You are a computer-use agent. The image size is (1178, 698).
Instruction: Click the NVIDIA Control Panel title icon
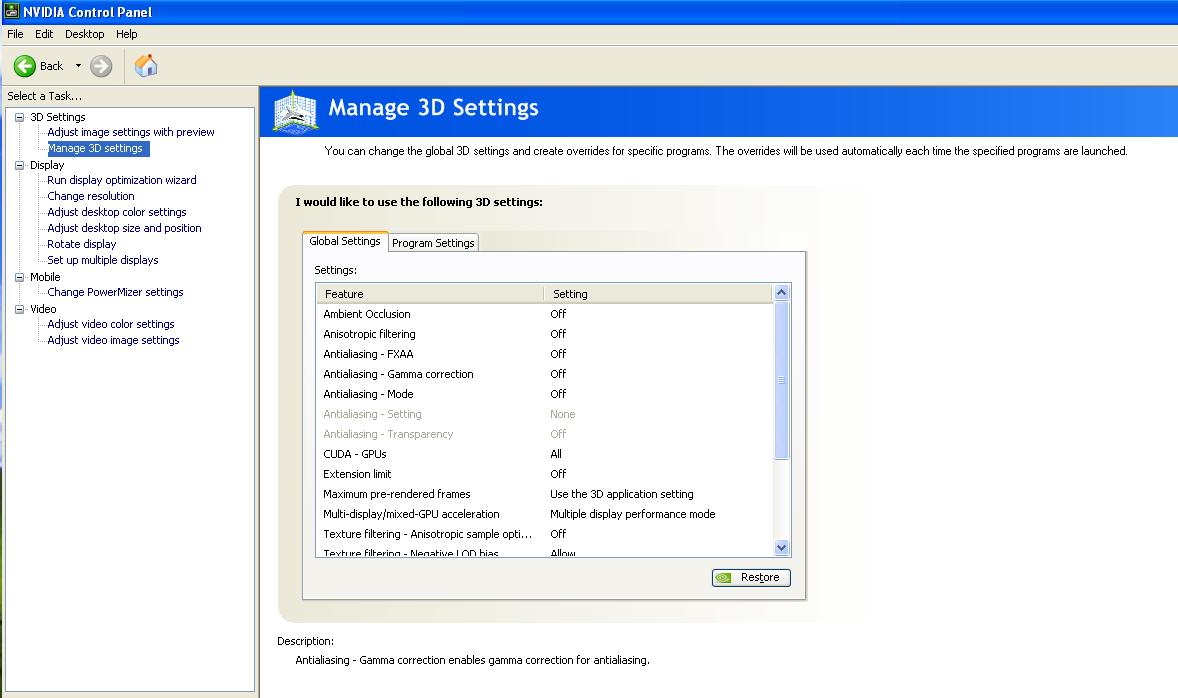click(11, 11)
